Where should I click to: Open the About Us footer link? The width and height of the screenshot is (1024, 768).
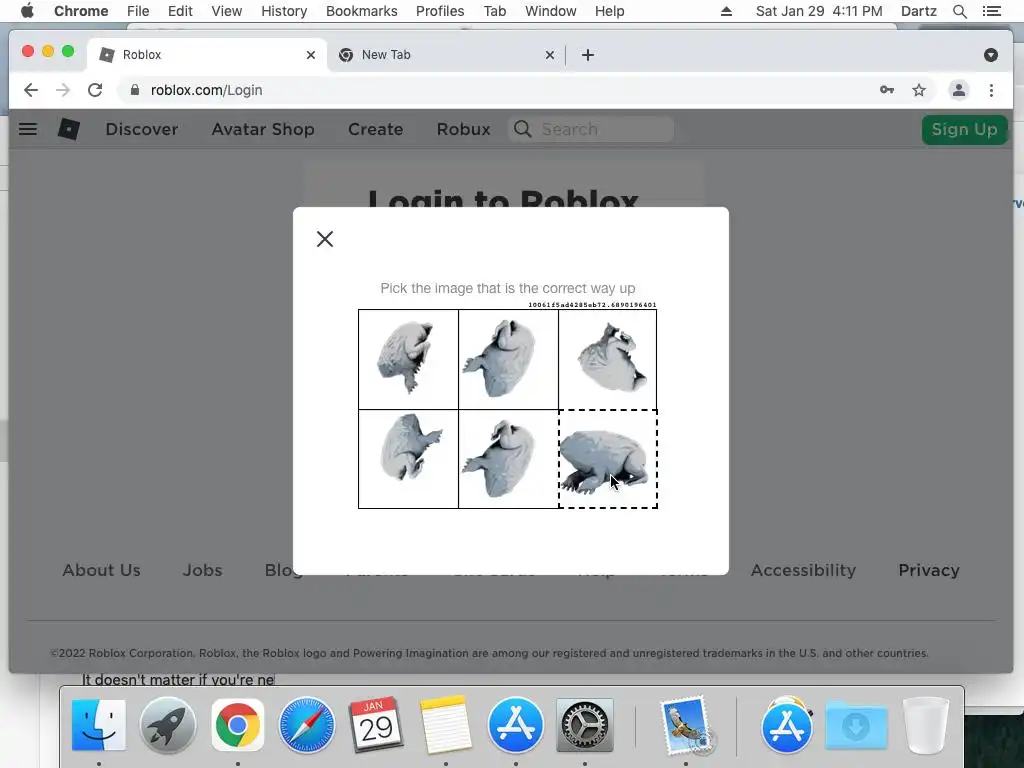(101, 570)
